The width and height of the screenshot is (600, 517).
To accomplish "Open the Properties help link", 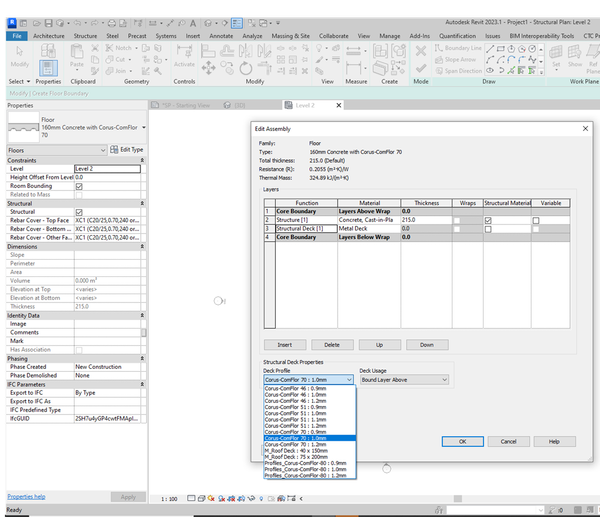I will tap(26, 496).
